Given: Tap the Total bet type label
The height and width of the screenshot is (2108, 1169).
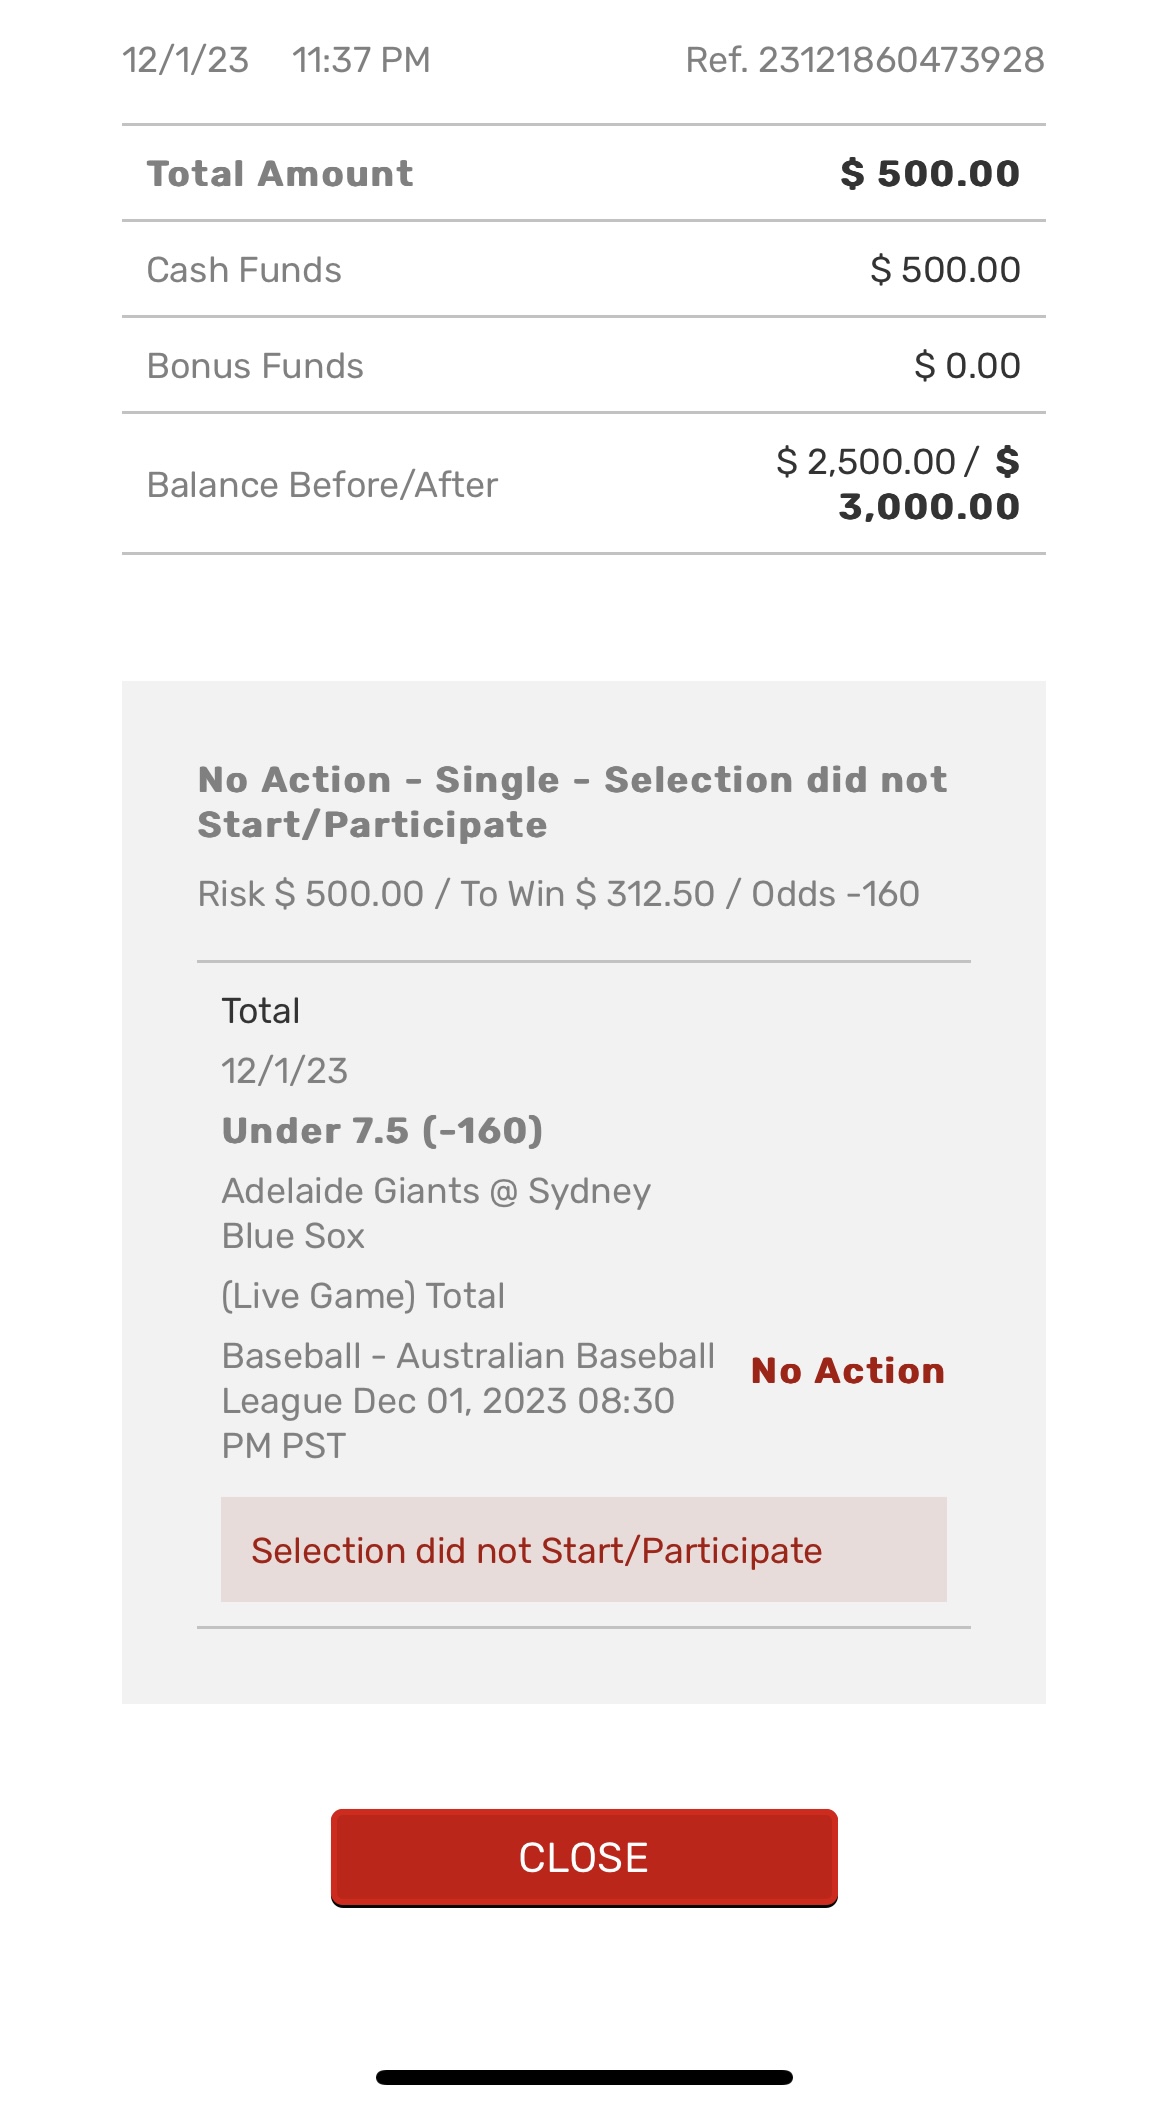Looking at the screenshot, I should pos(261,1011).
